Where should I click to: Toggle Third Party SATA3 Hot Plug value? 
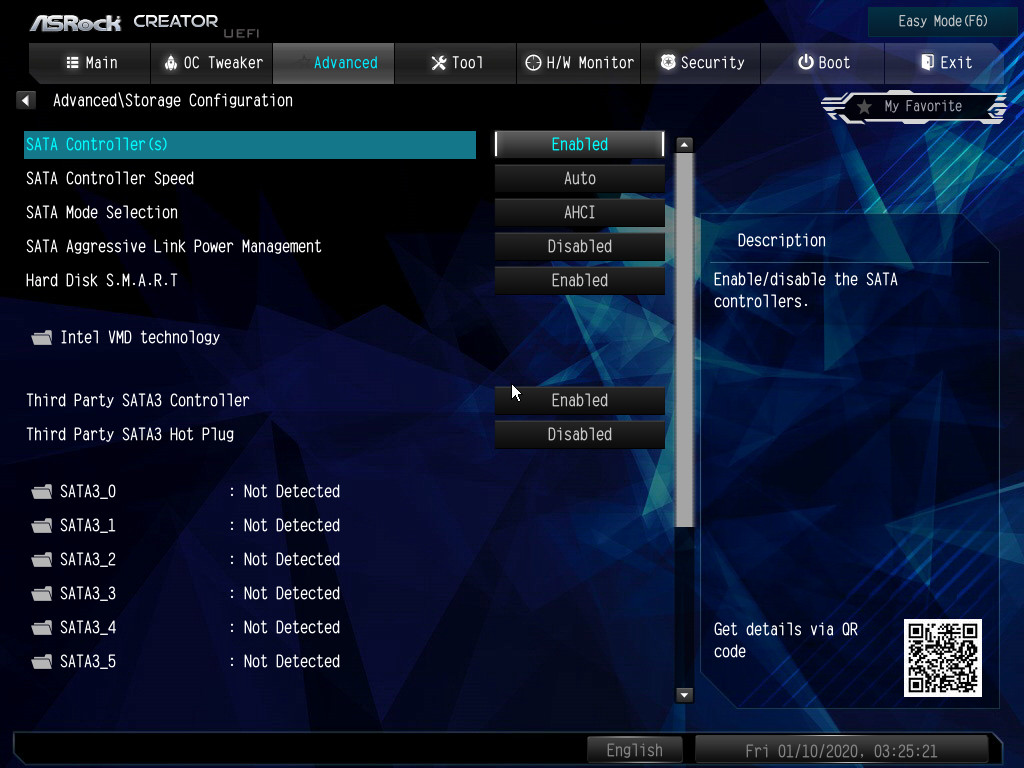579,434
